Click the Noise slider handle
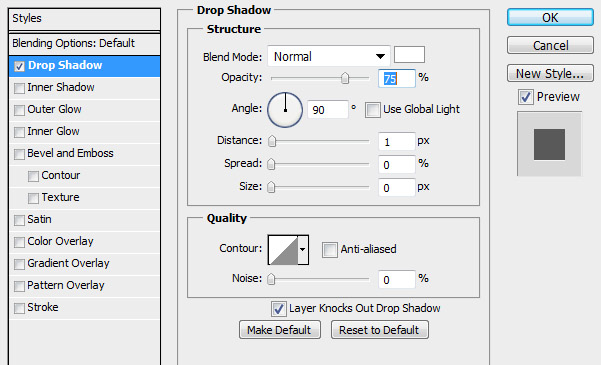601x365 pixels. coord(271,279)
